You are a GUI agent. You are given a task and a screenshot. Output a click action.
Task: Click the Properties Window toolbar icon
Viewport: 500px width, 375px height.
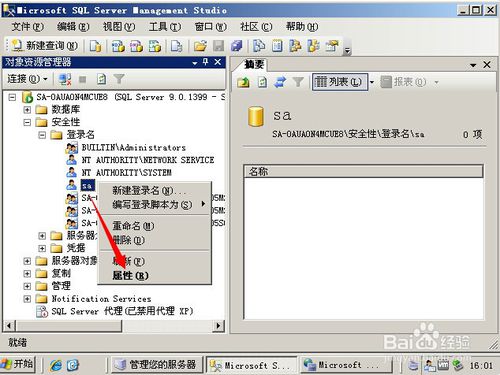(x=332, y=46)
